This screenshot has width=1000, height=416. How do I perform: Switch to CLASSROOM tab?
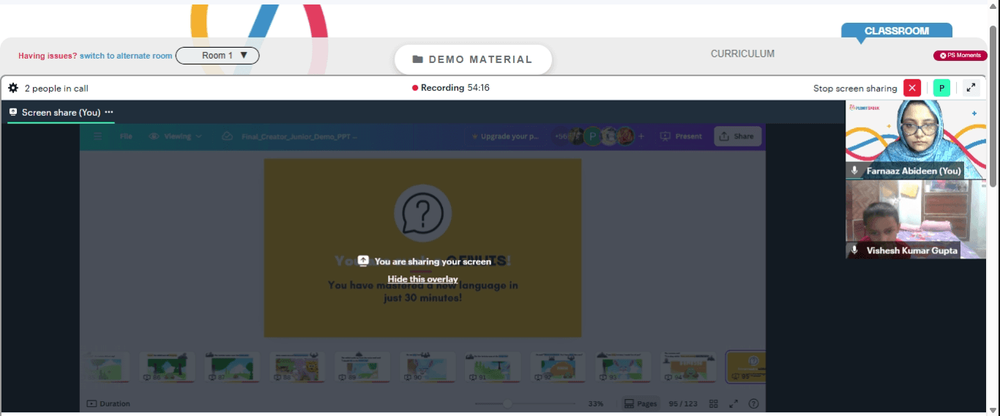click(x=896, y=31)
